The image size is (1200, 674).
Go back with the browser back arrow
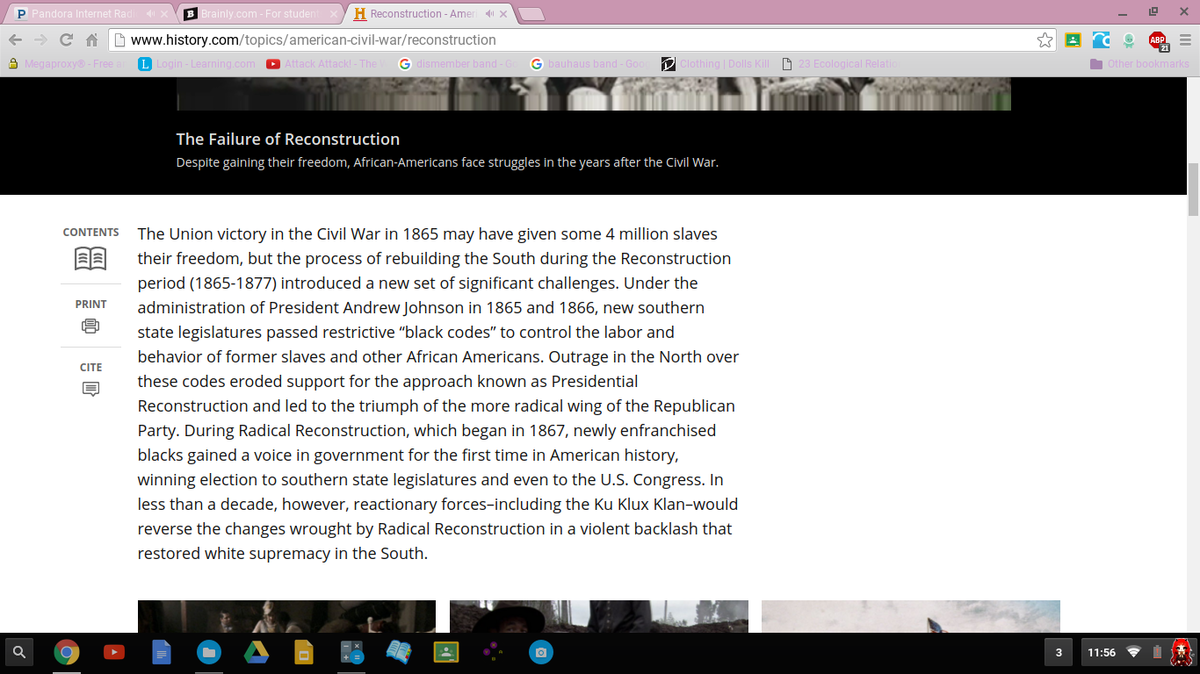click(15, 40)
